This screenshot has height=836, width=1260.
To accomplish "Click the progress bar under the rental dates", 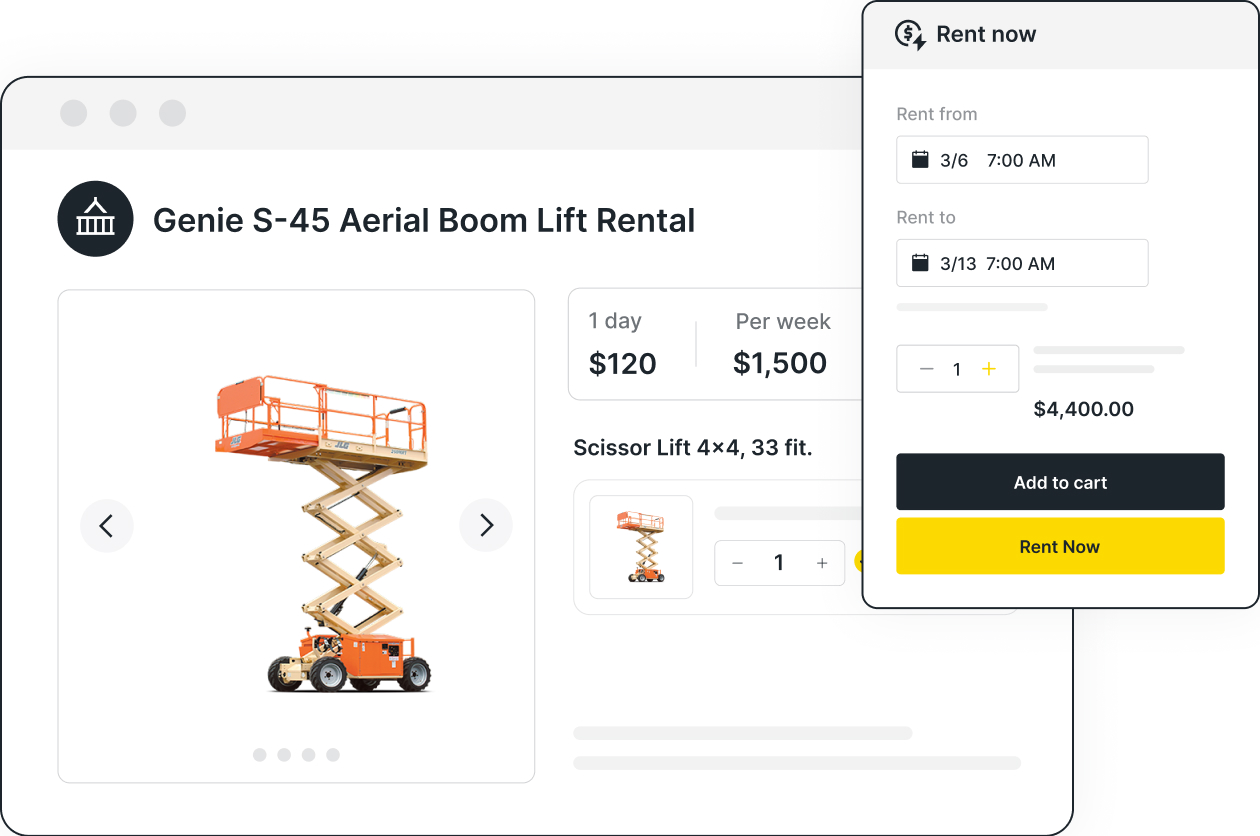I will 971,307.
